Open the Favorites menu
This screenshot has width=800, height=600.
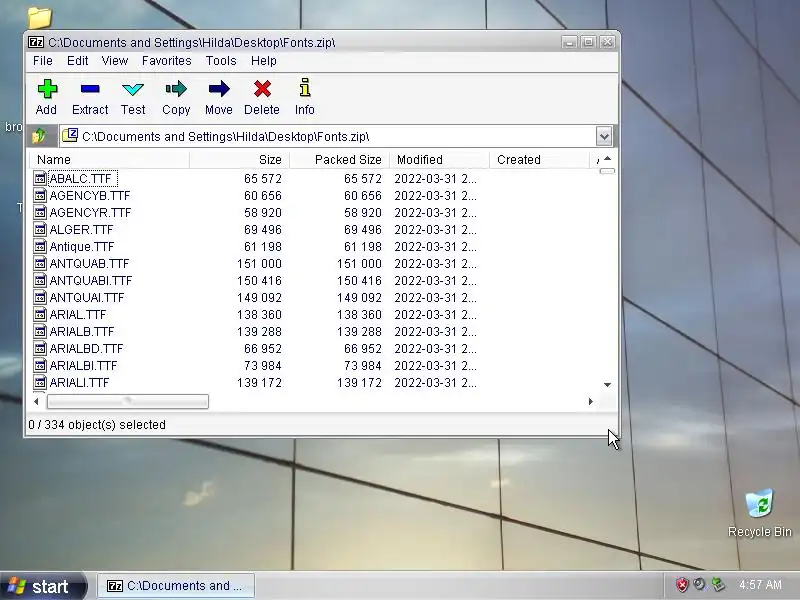166,61
